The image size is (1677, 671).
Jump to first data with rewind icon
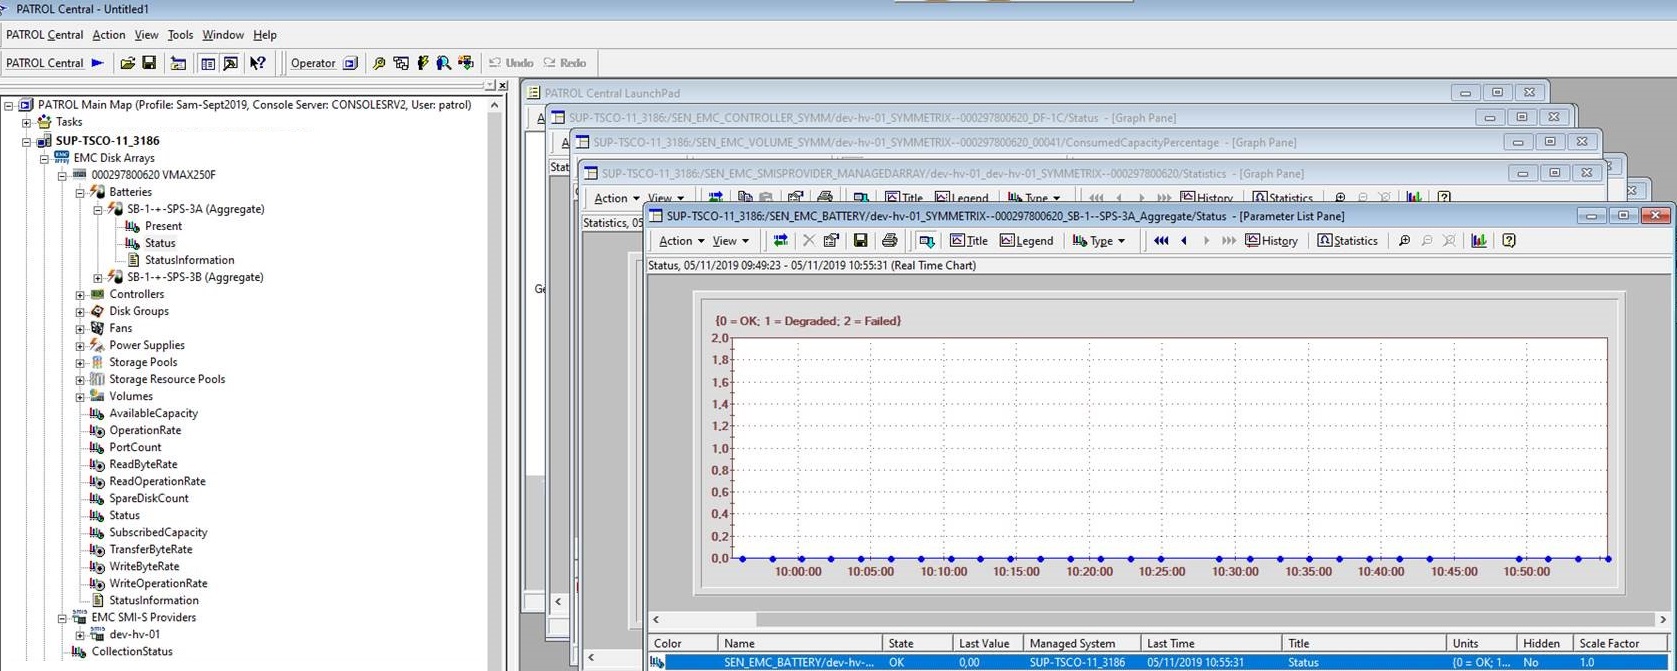tap(1160, 241)
